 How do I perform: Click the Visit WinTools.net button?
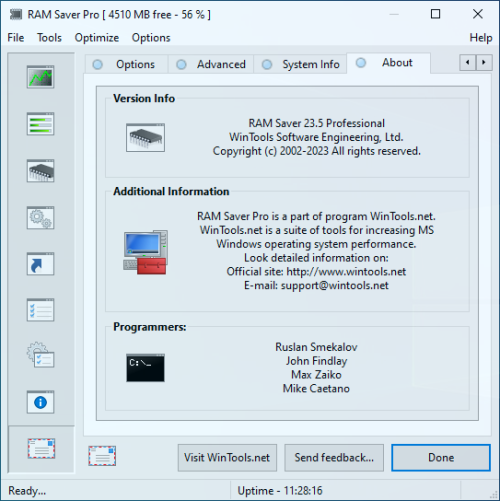[x=227, y=458]
